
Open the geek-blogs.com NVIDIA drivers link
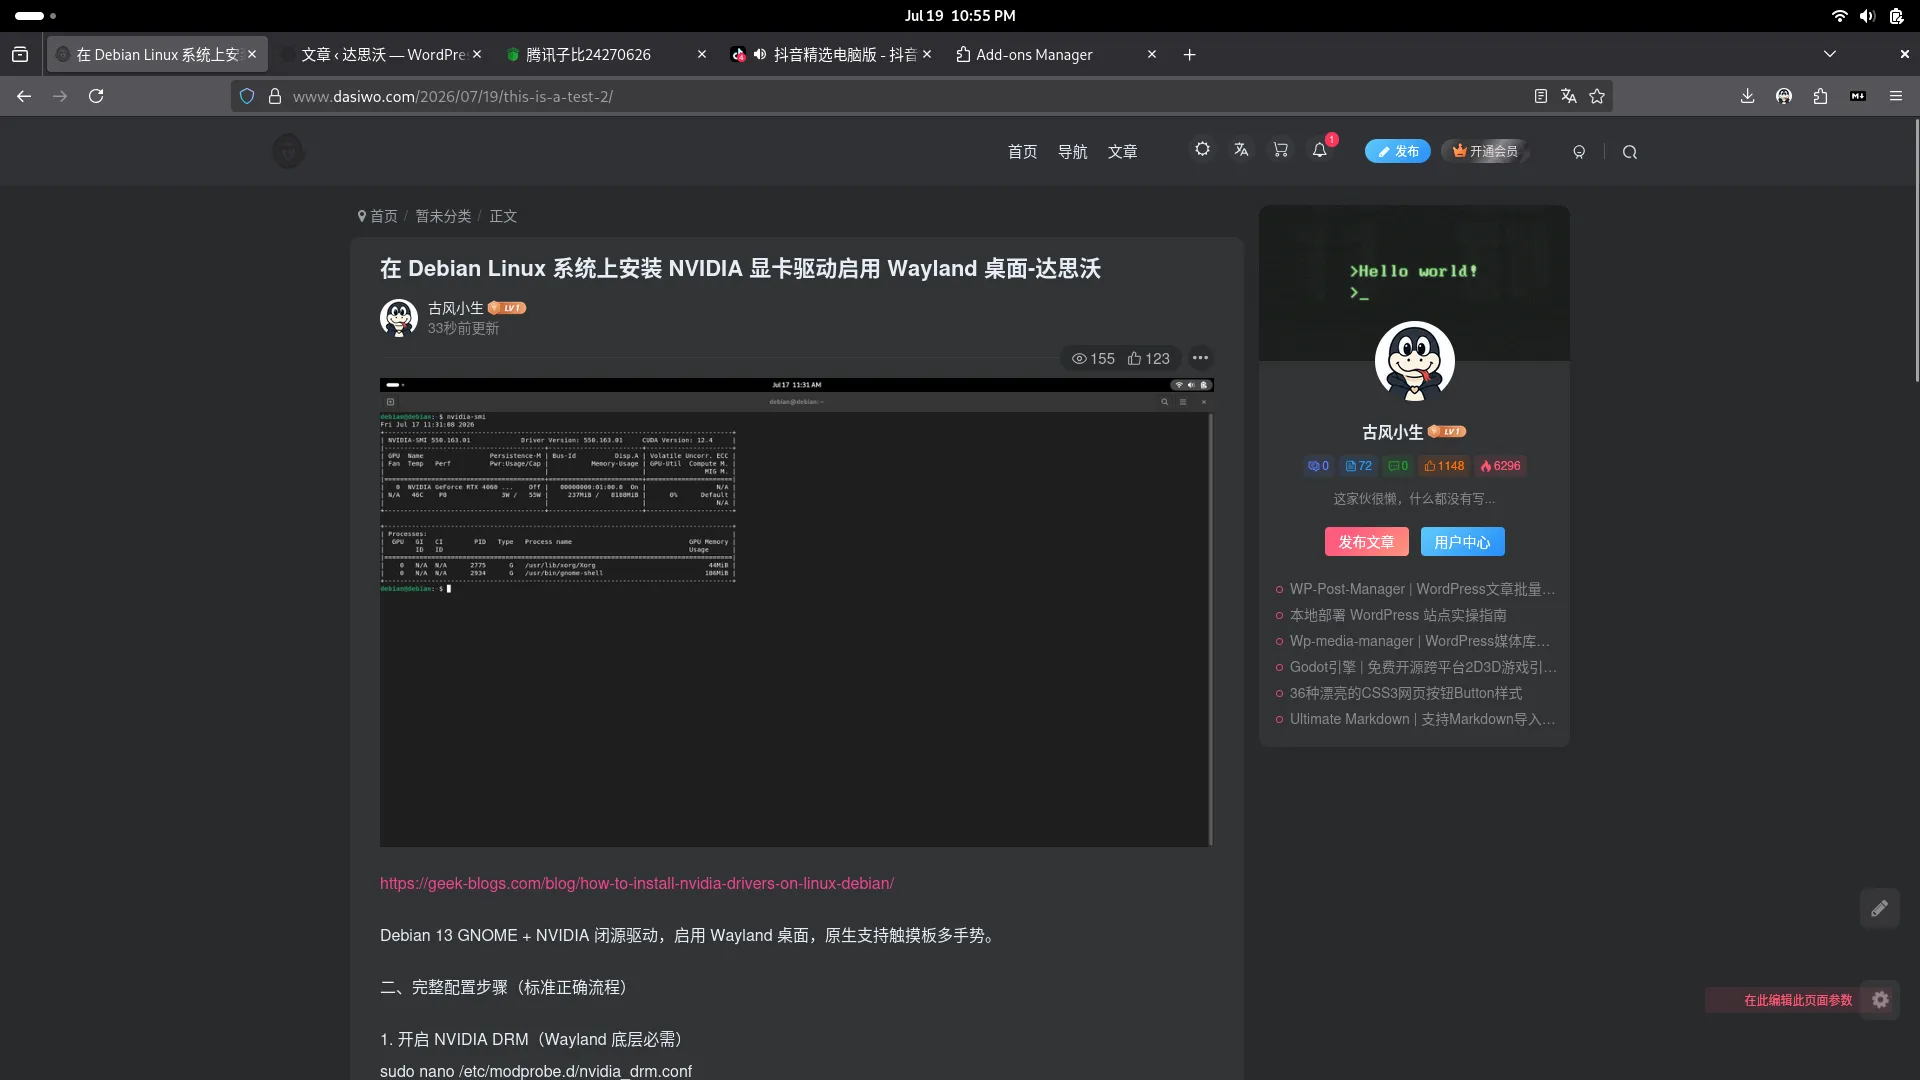tap(637, 883)
